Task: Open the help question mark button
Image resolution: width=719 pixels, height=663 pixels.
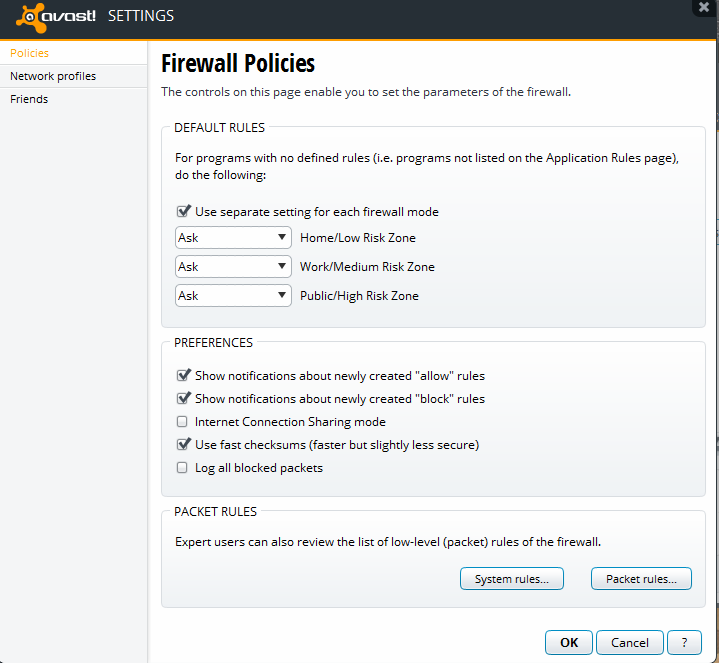Action: 684,642
